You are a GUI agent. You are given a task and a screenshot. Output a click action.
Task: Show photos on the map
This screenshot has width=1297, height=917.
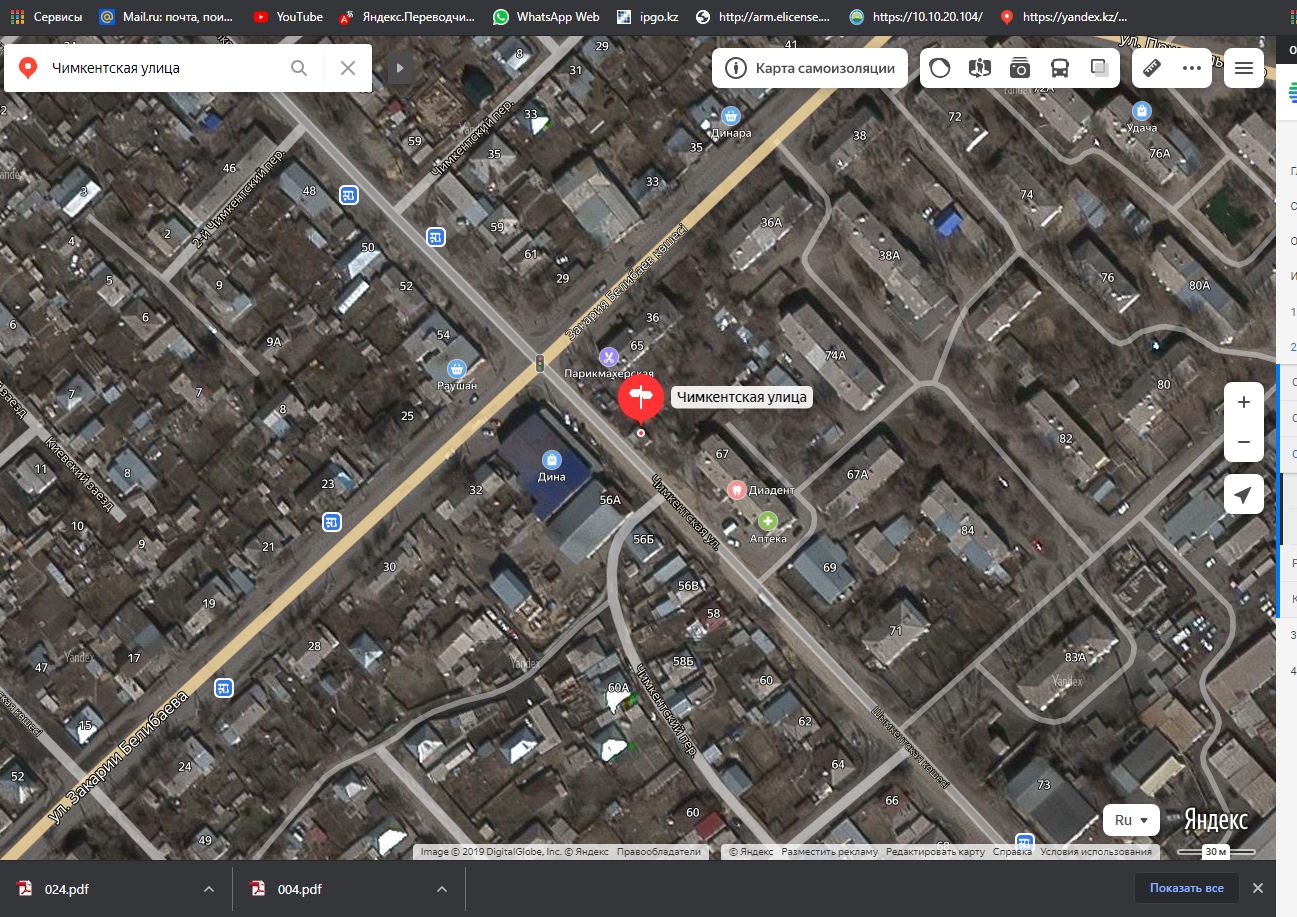(1020, 68)
